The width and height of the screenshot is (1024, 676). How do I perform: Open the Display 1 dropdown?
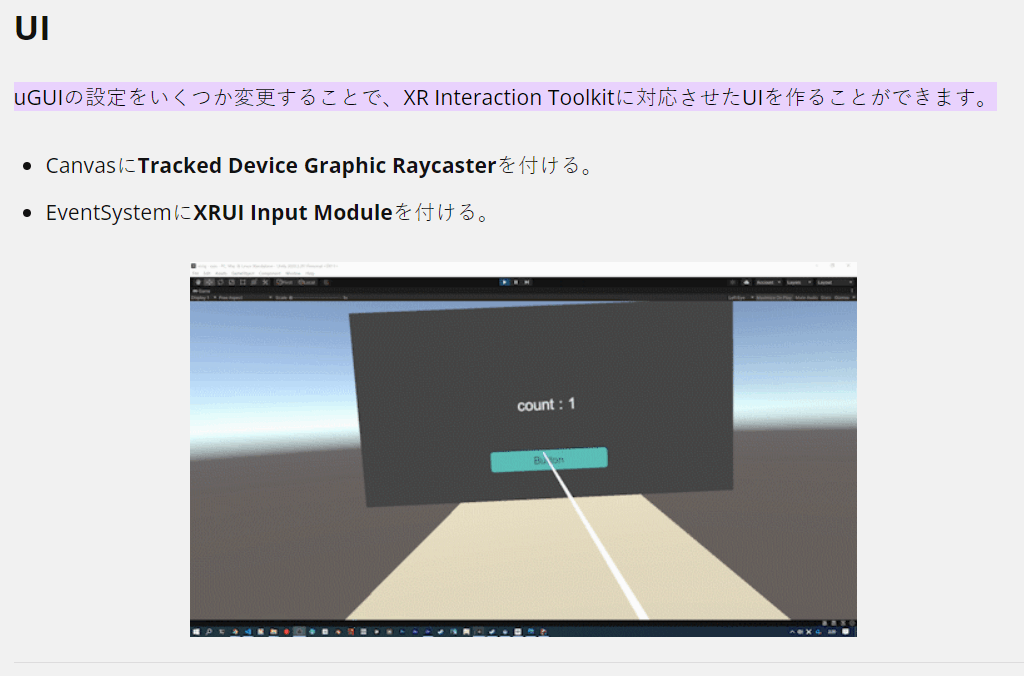(203, 298)
